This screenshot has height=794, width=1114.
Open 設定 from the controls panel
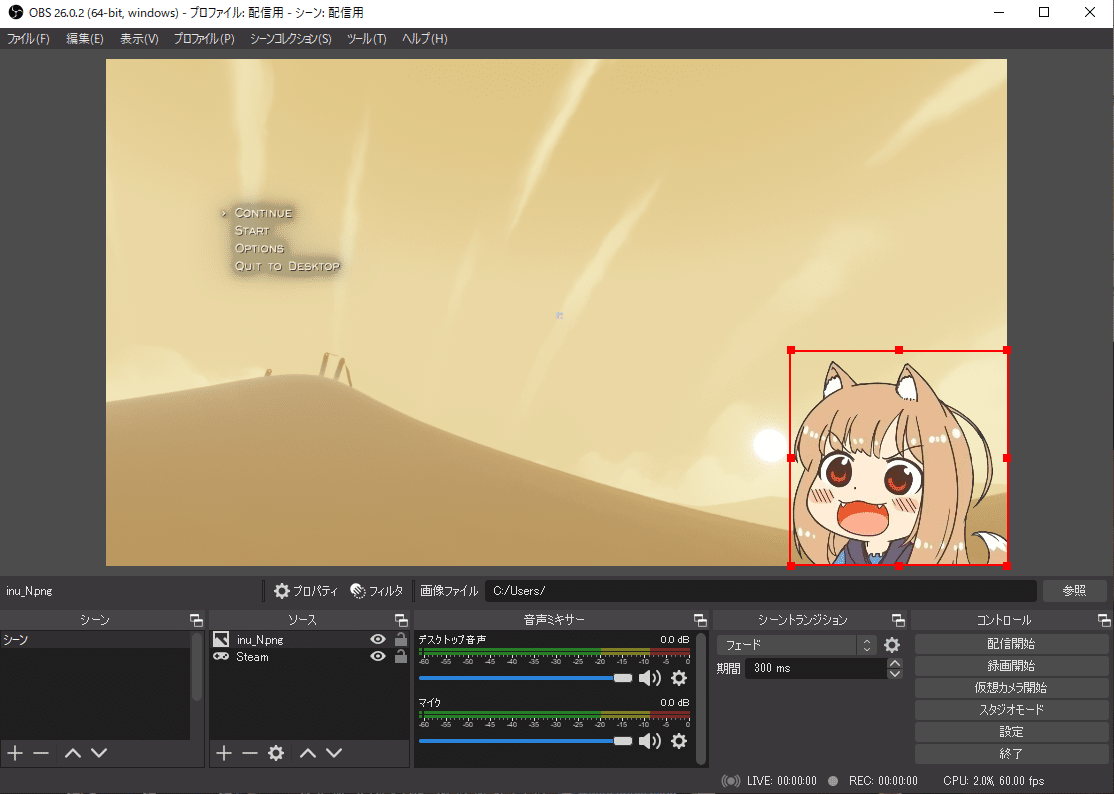pos(1011,732)
